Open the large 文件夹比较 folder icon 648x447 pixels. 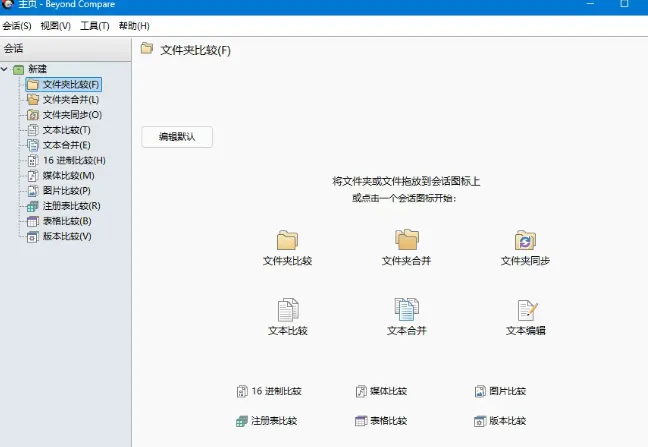[x=287, y=240]
